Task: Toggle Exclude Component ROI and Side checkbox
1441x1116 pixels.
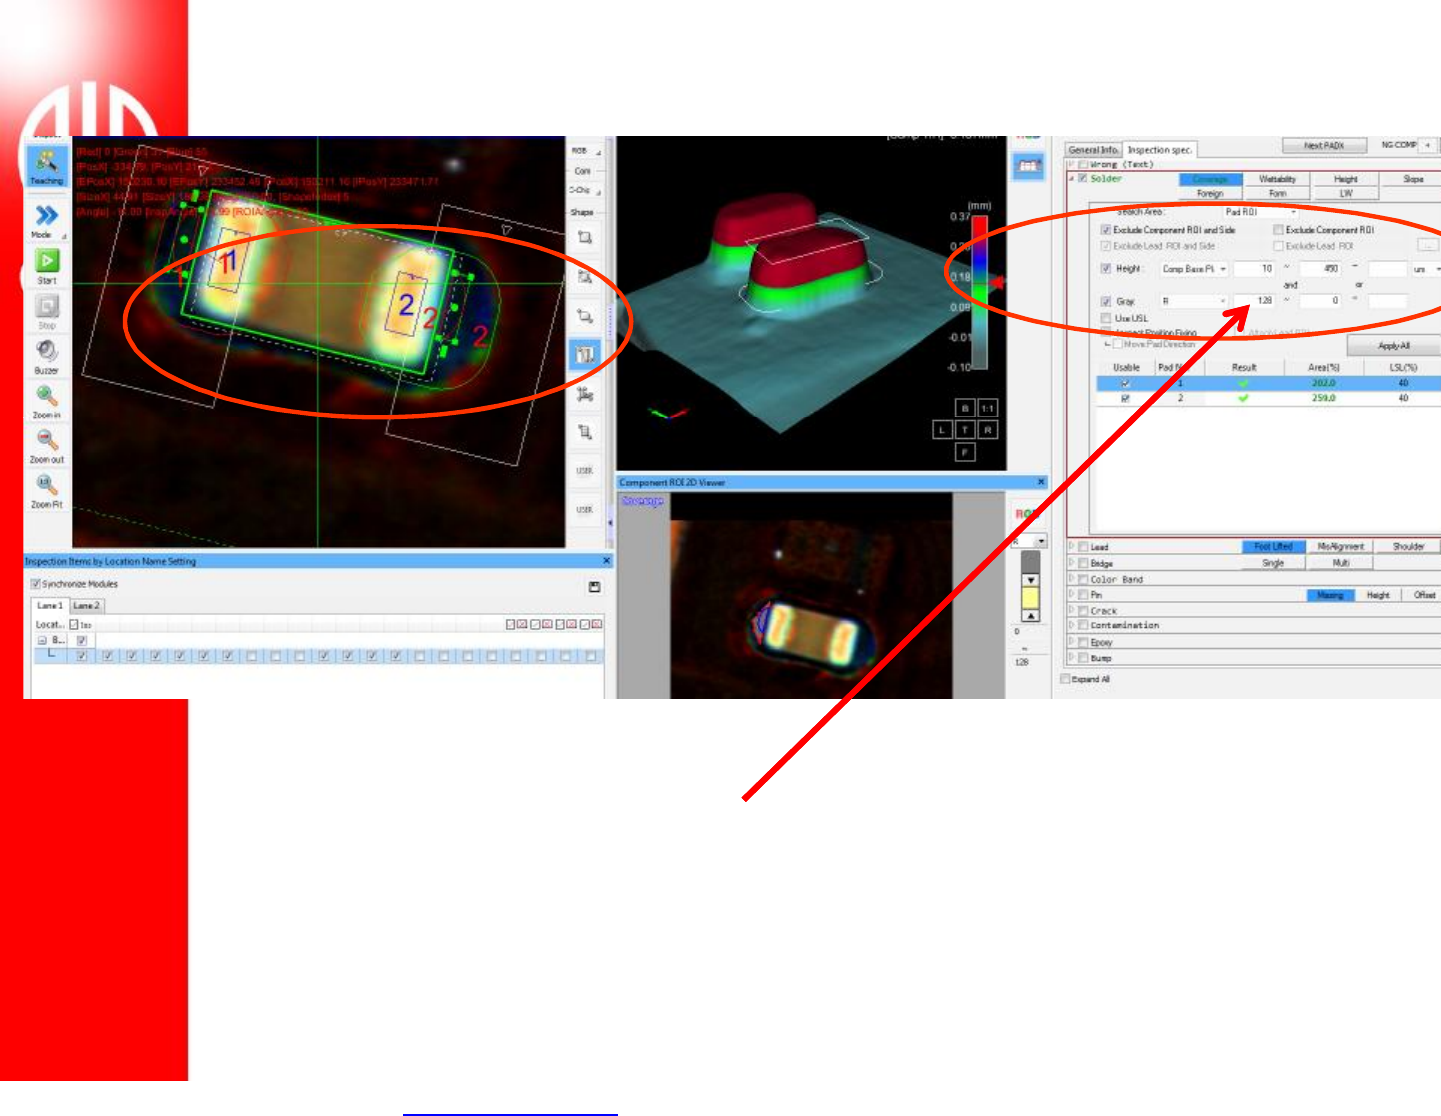Action: (1106, 230)
